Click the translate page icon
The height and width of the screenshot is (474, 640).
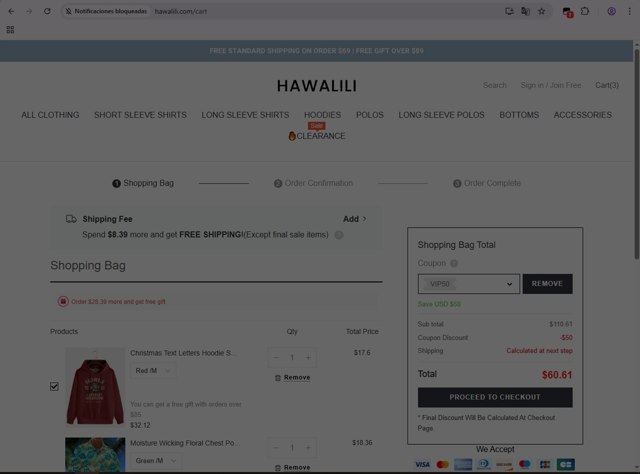coord(525,11)
